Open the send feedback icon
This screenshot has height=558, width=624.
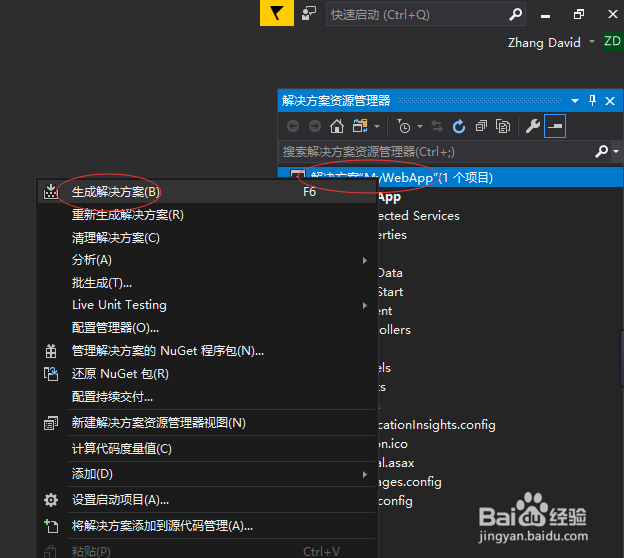pyautogui.click(x=308, y=13)
